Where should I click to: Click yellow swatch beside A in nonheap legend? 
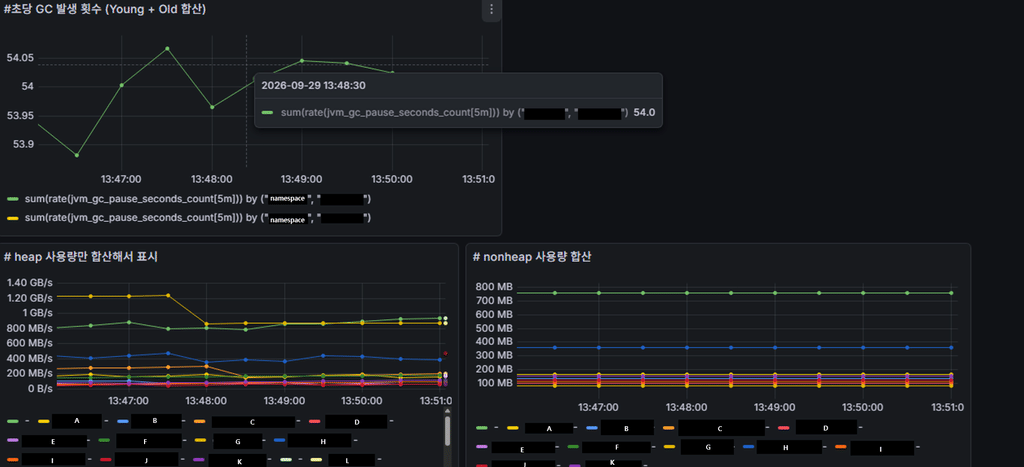[x=513, y=428]
